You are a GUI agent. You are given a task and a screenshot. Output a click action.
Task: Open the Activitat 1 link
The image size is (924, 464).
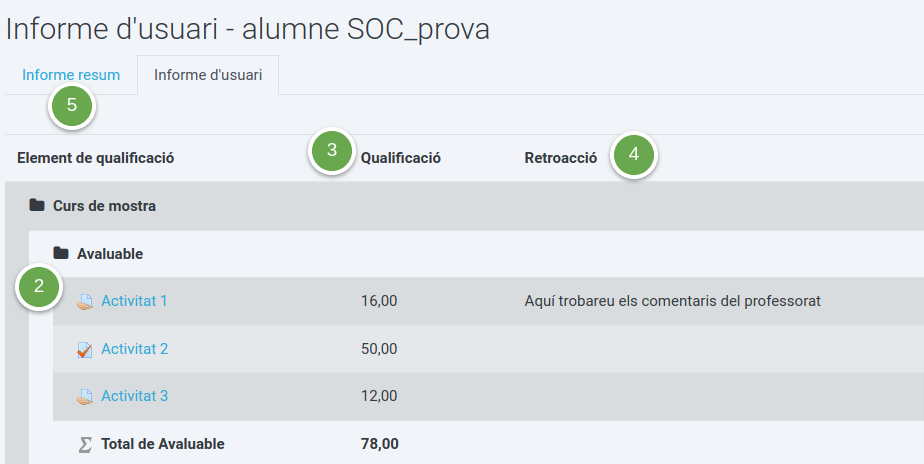(134, 301)
